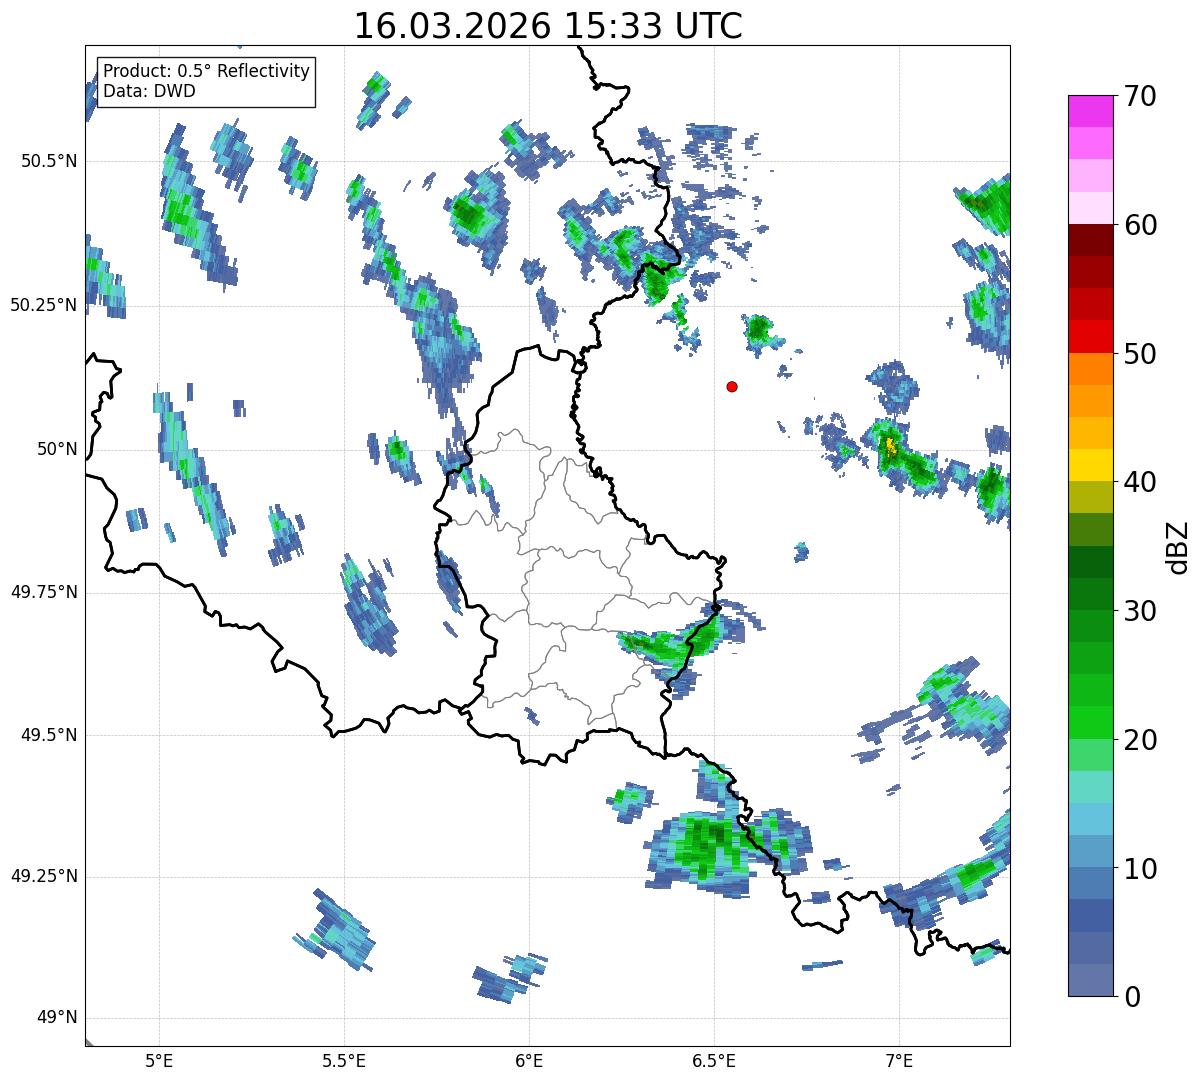Click the yellow high-reflectivity core near 7°E, 50°N
Screen dimensions: 1202x1081
click(x=890, y=445)
